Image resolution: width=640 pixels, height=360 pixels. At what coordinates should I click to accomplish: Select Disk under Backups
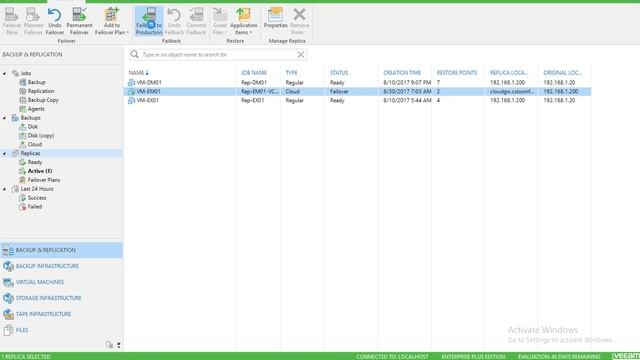point(33,127)
